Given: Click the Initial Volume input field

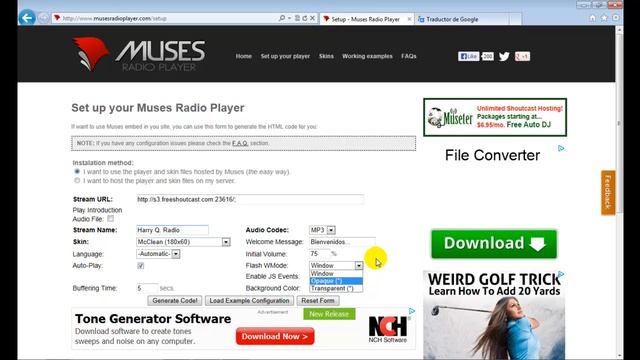Looking at the screenshot, I should [320, 254].
